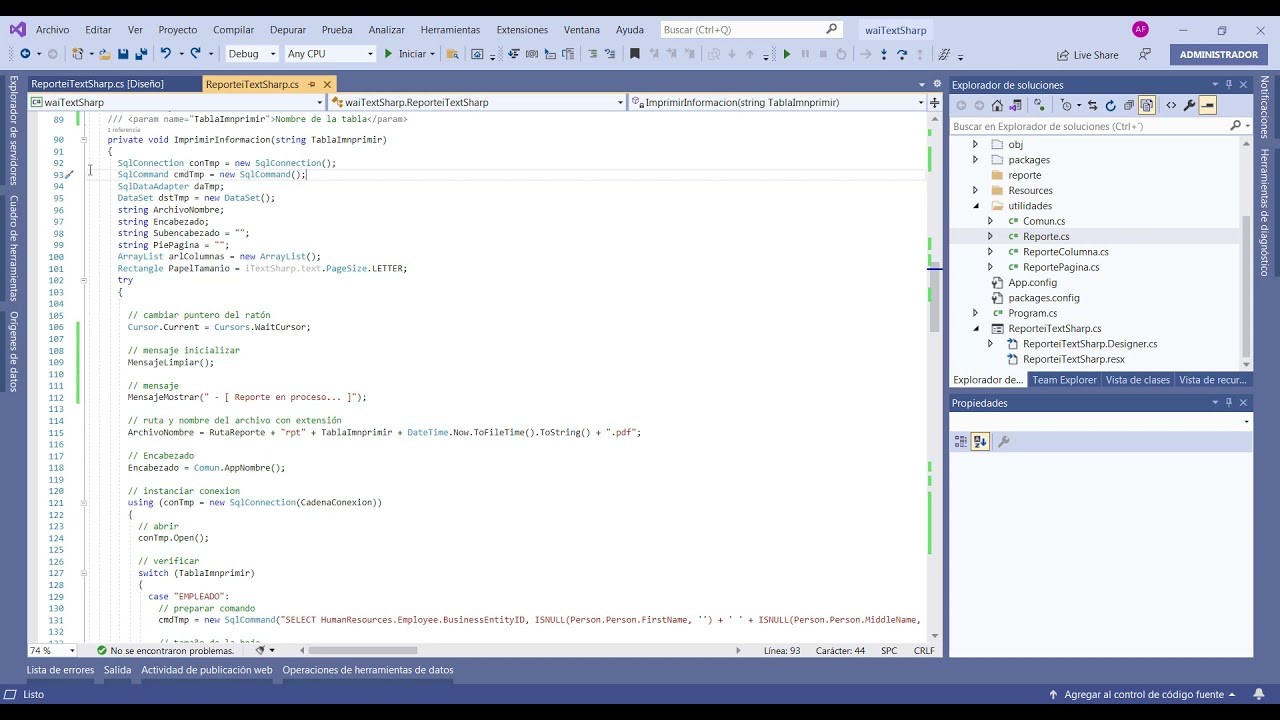1280x720 pixels.
Task: Click the Redo arrow icon
Action: click(x=195, y=54)
